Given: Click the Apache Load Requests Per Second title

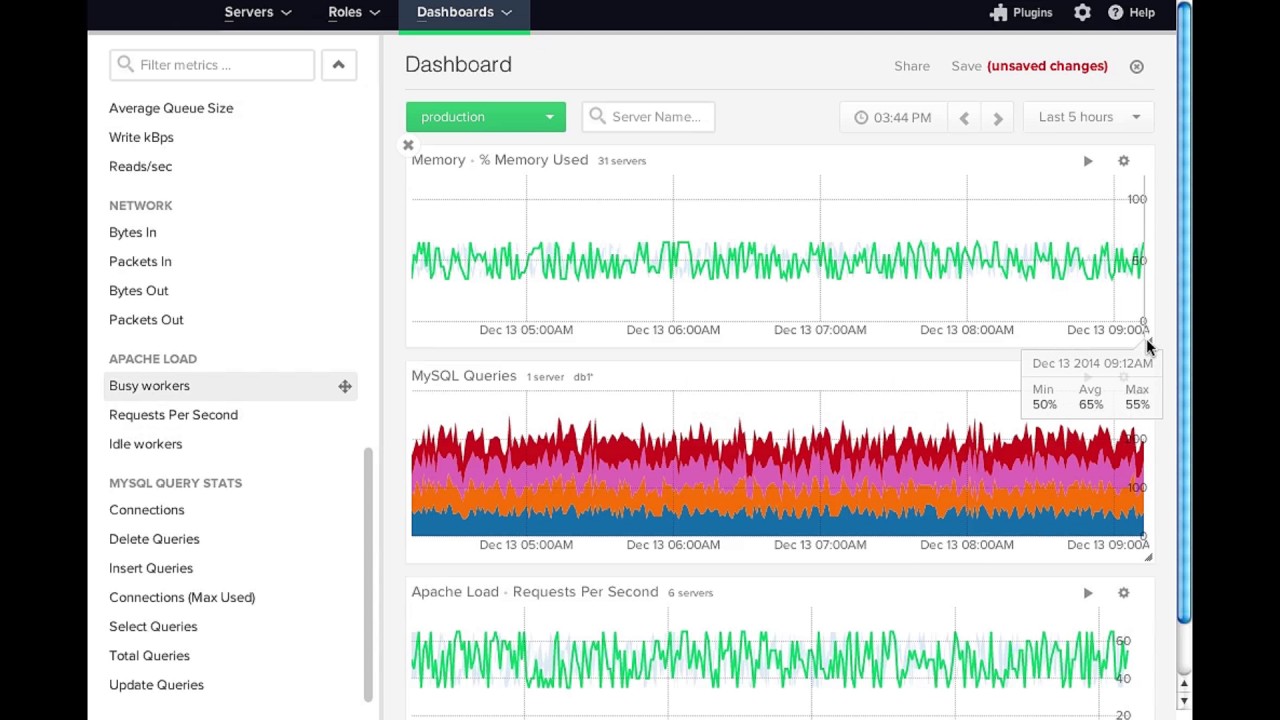Looking at the screenshot, I should click(x=535, y=592).
